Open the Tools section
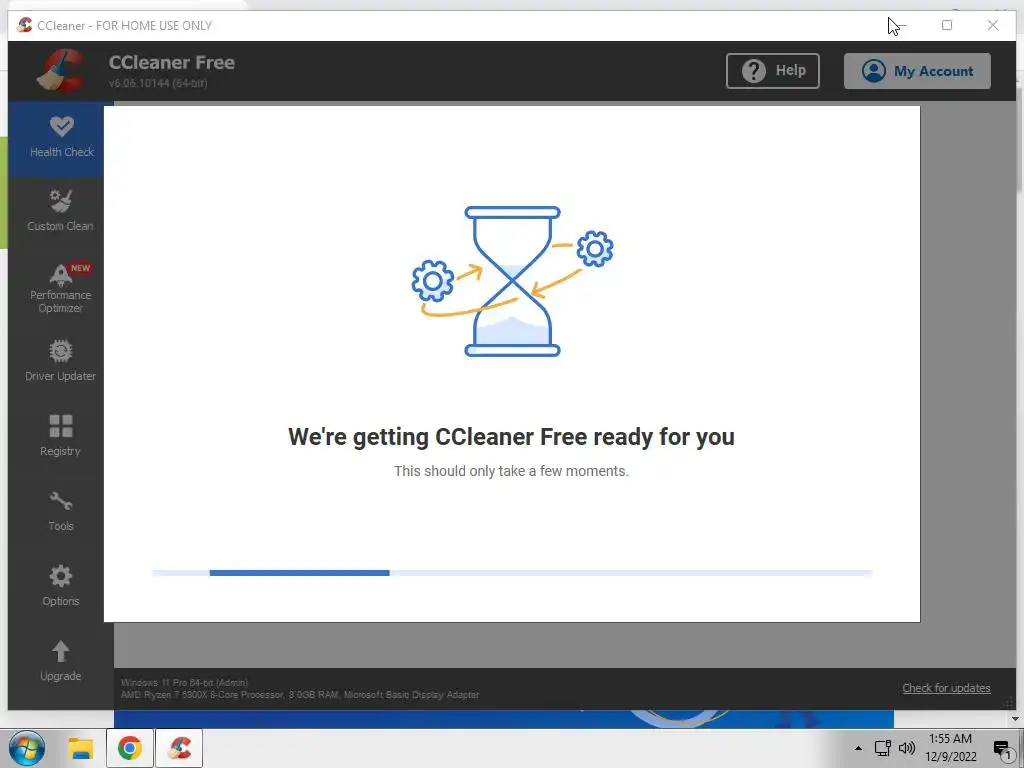This screenshot has width=1024, height=768. [60, 511]
